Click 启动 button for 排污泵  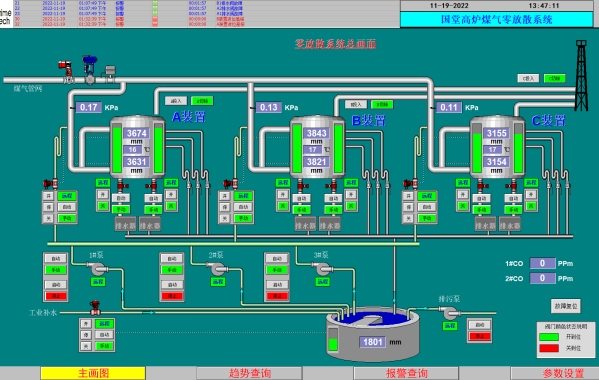click(x=480, y=325)
